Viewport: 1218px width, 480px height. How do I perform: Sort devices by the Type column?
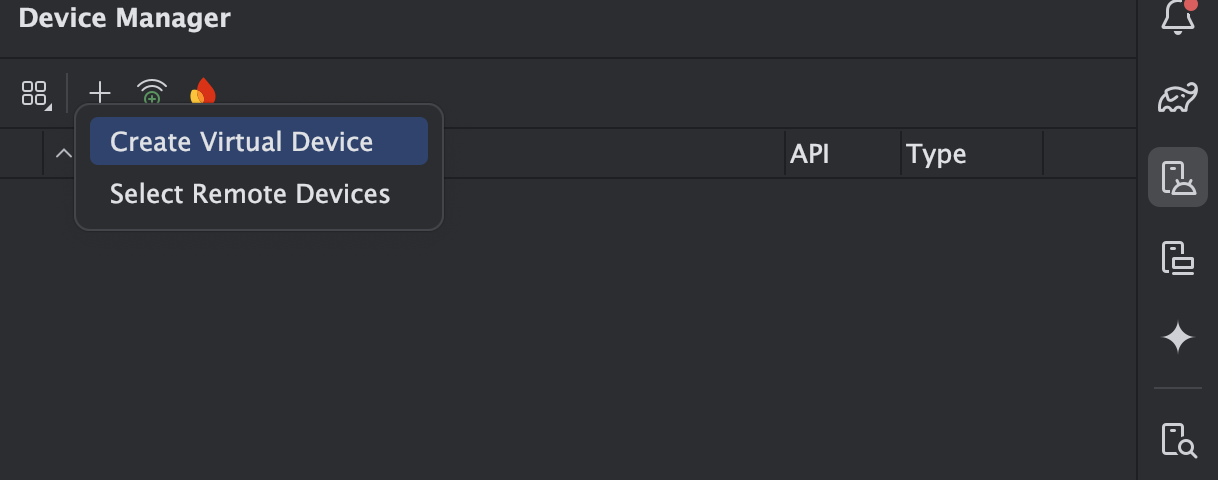pos(936,154)
